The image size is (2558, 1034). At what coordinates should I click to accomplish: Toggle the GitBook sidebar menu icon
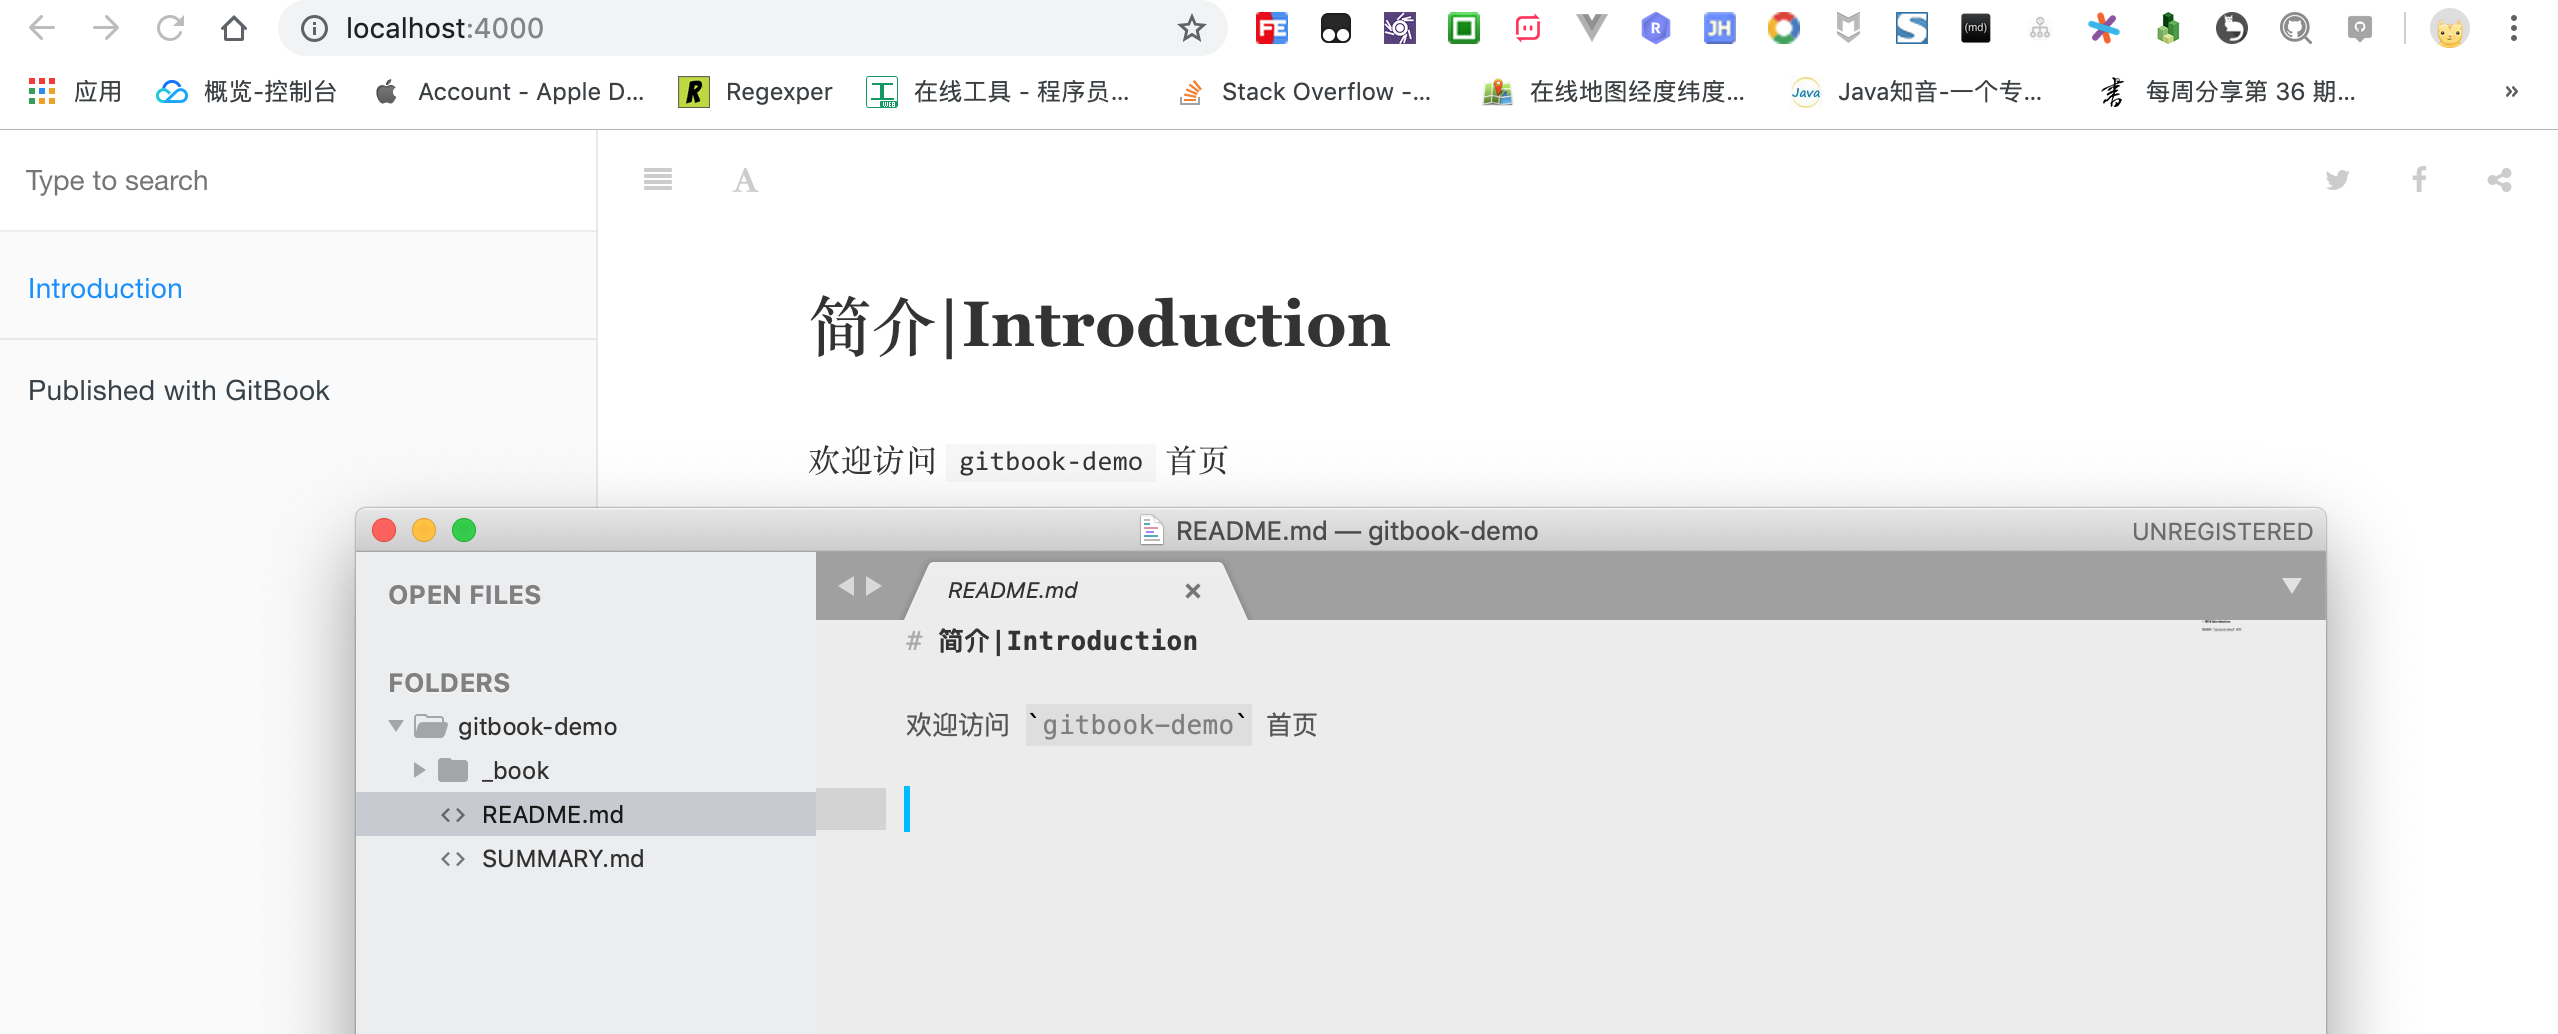[x=657, y=180]
